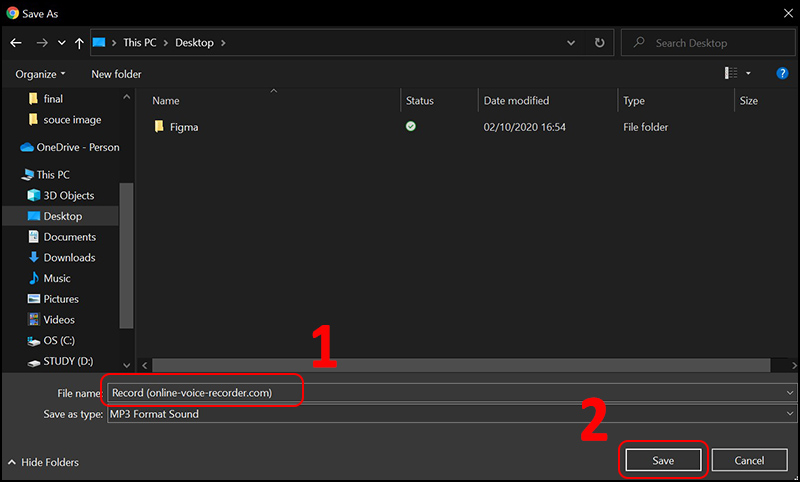Click the File name input field
Screen dimensions: 800x482
[445, 393]
